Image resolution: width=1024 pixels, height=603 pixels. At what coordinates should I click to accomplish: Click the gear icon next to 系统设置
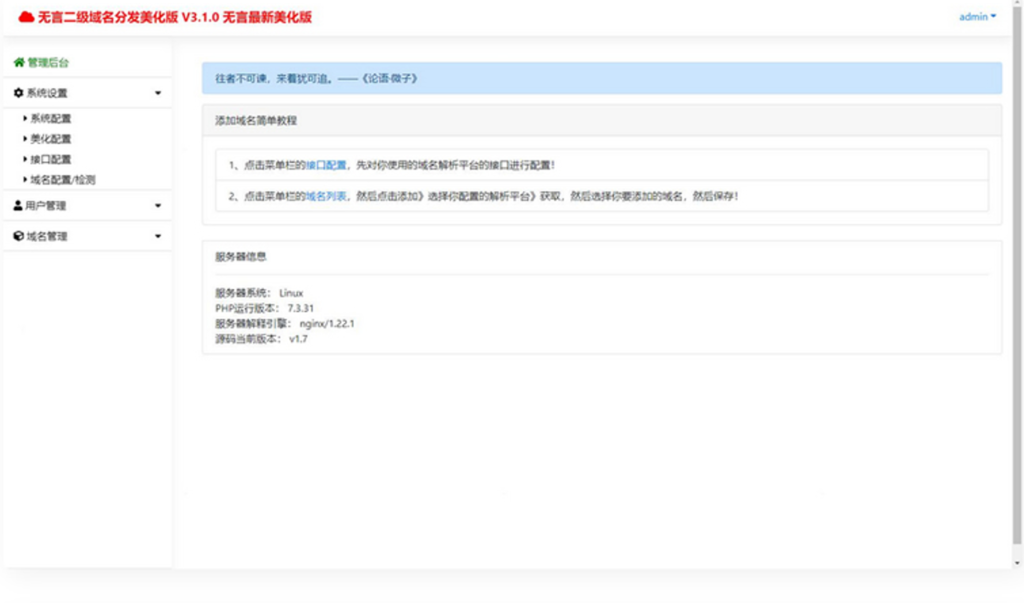pyautogui.click(x=16, y=92)
